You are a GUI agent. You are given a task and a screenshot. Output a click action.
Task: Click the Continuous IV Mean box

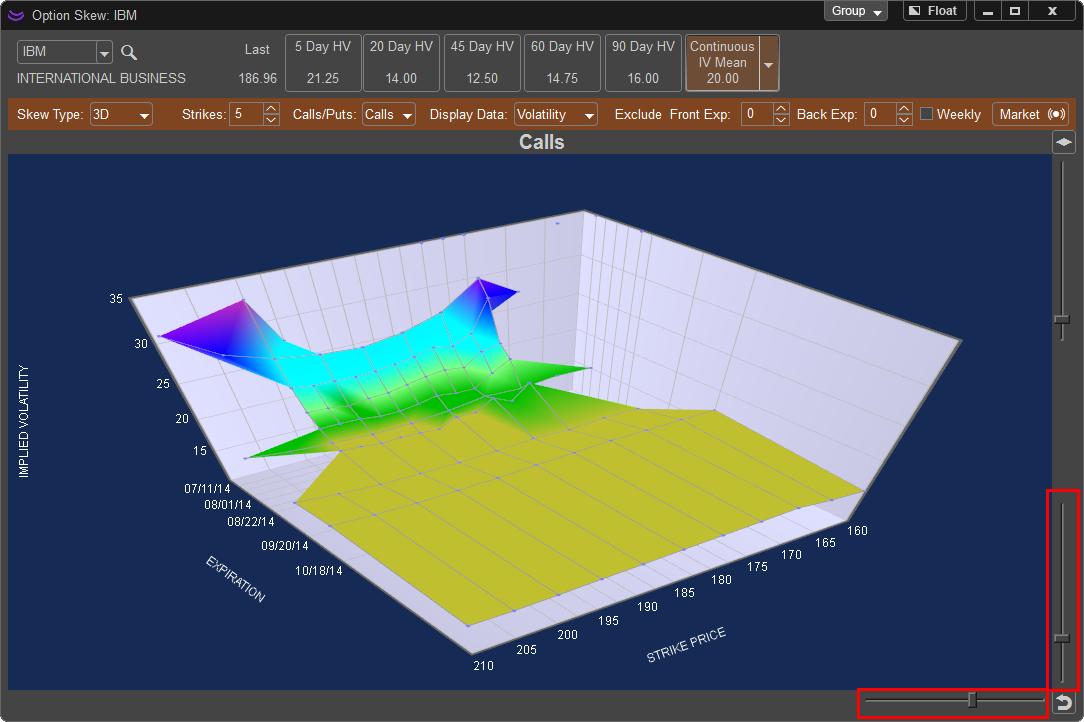(x=723, y=63)
